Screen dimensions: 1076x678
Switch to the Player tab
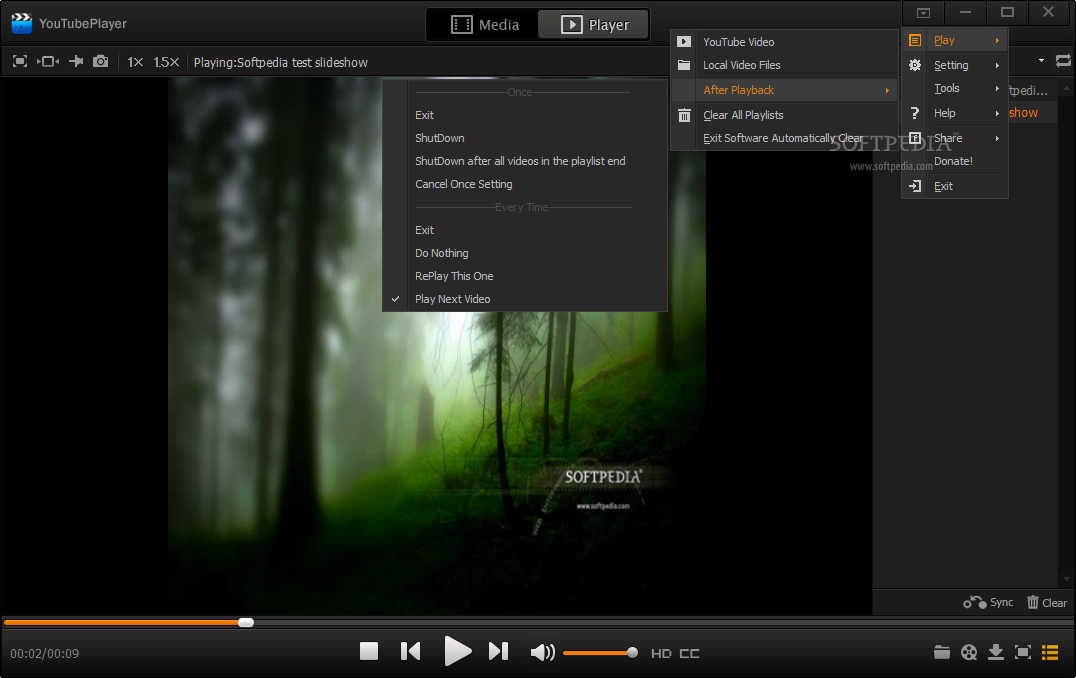pos(594,25)
